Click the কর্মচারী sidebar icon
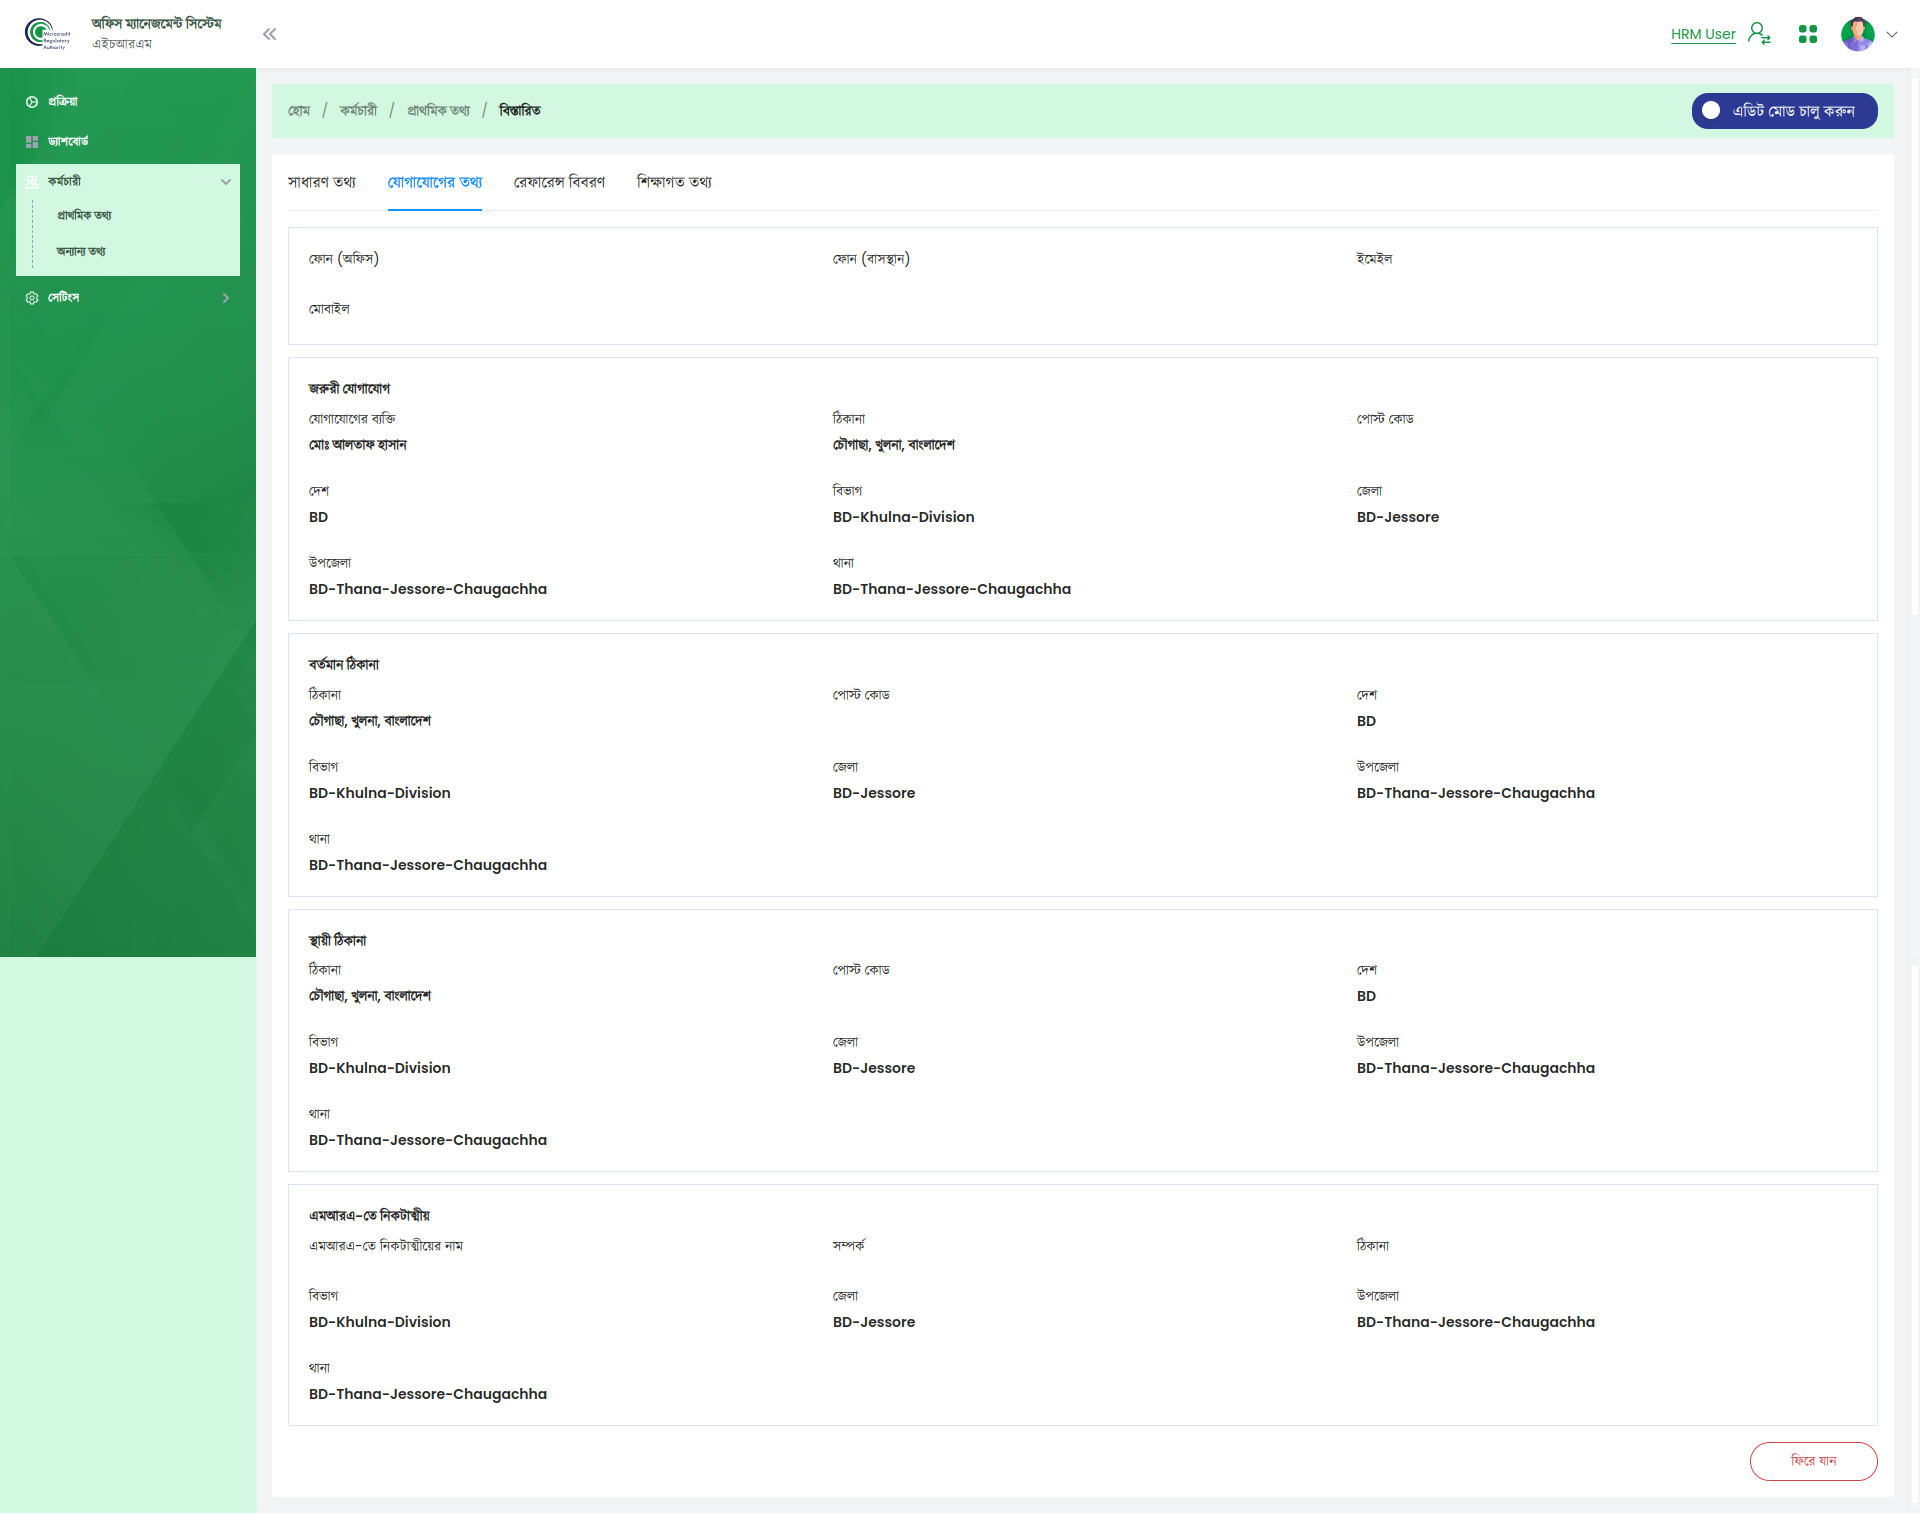Image resolution: width=1920 pixels, height=1514 pixels. (x=32, y=182)
